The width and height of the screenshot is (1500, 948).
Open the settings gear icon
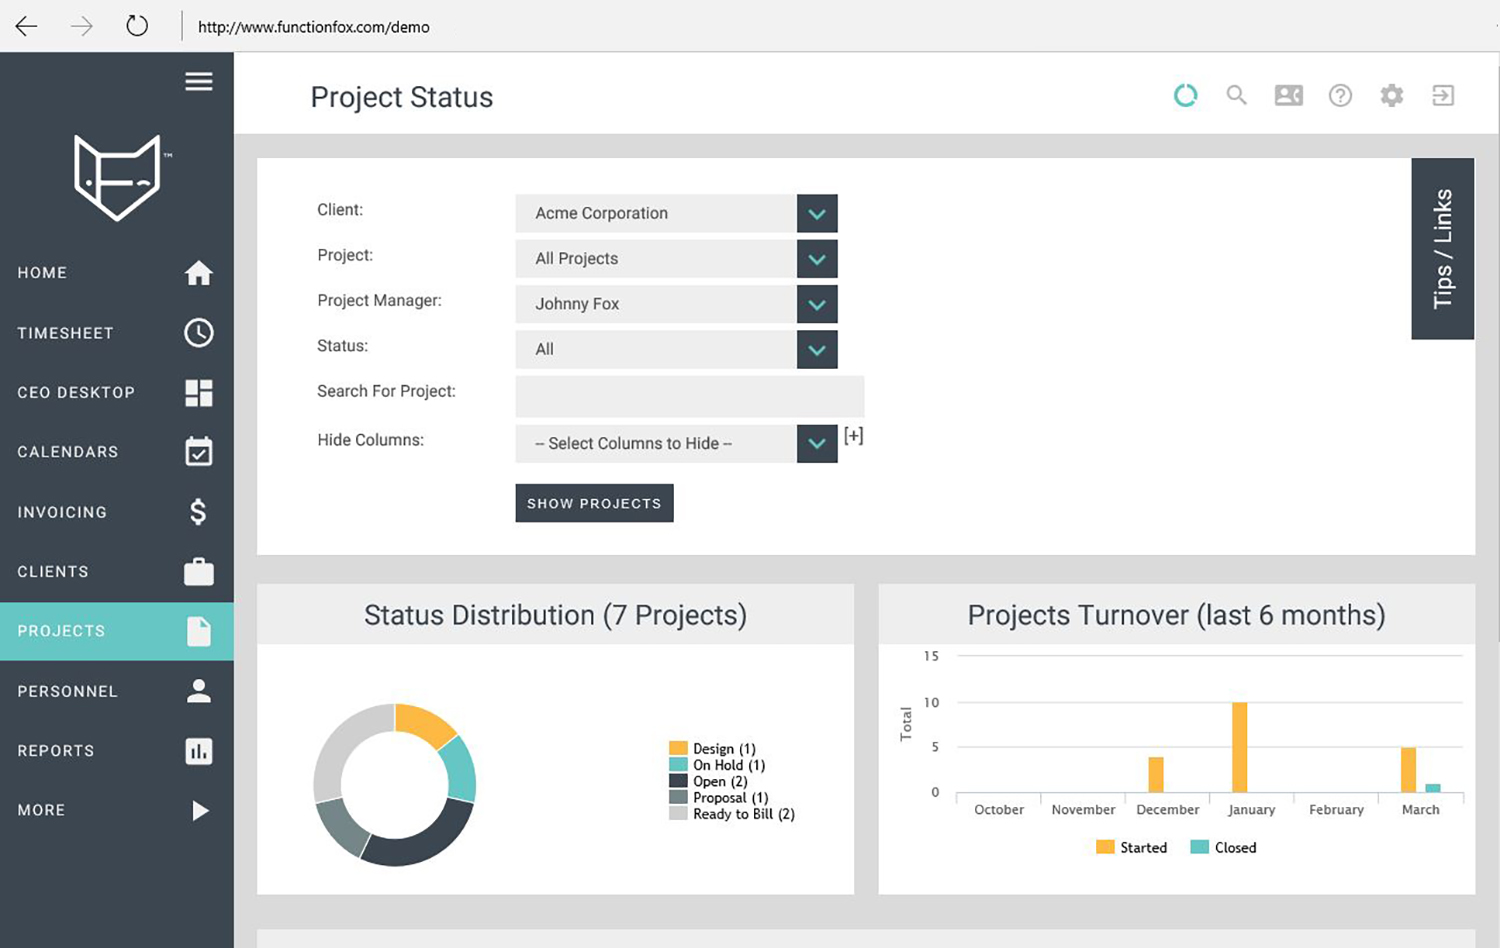click(1391, 95)
